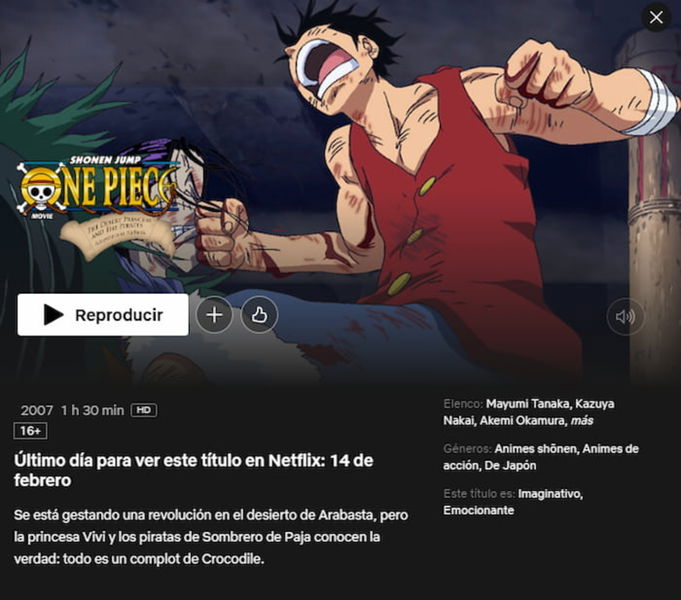Expand full cast list via más
Screen dimensions: 681x600
(x=582, y=421)
